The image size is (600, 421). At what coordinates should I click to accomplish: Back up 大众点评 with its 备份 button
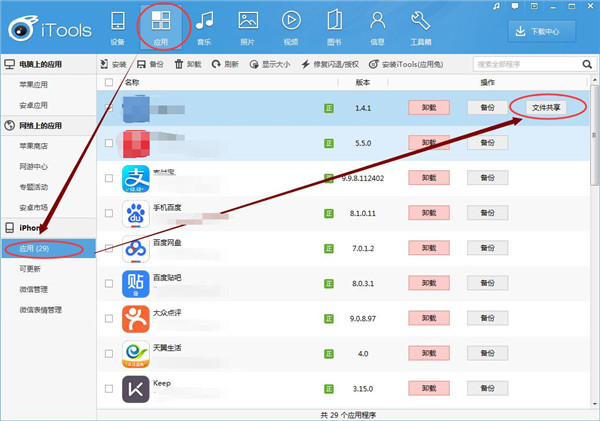(488, 318)
